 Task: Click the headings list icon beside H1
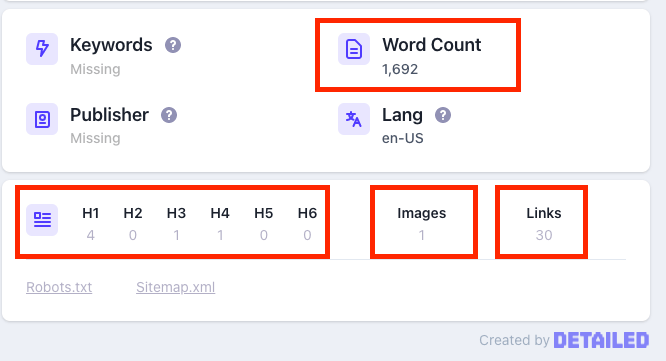42,220
